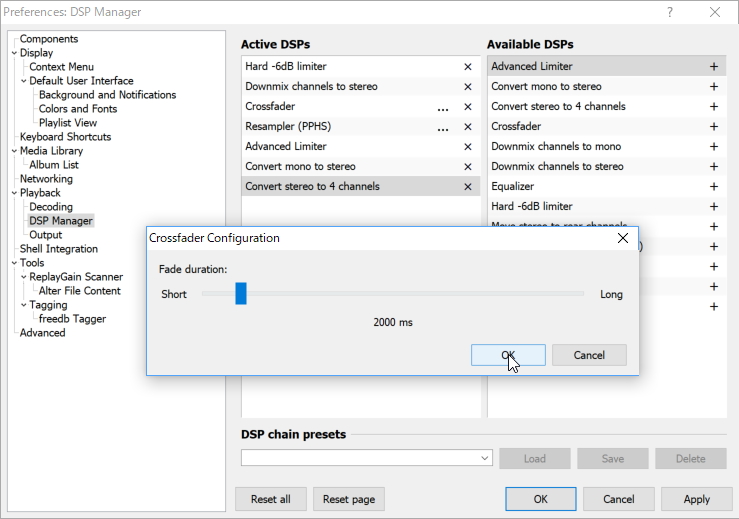Confirm Crossfader Configuration with OK

508,355
